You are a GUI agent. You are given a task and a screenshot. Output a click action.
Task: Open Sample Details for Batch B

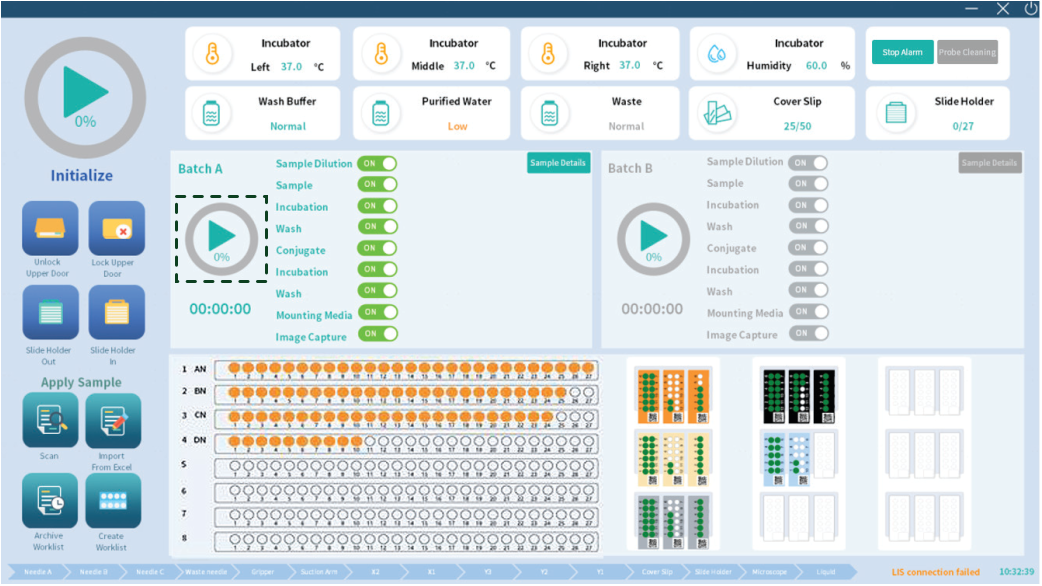[990, 163]
